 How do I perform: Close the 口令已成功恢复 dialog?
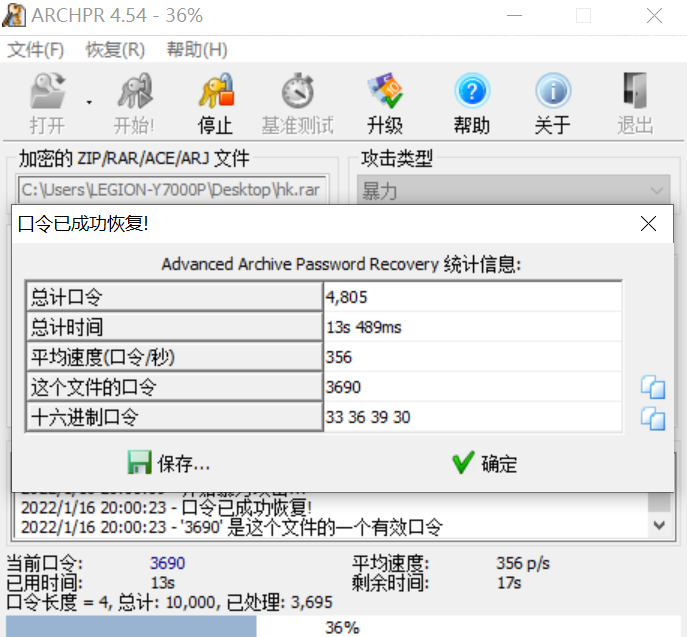(x=648, y=223)
